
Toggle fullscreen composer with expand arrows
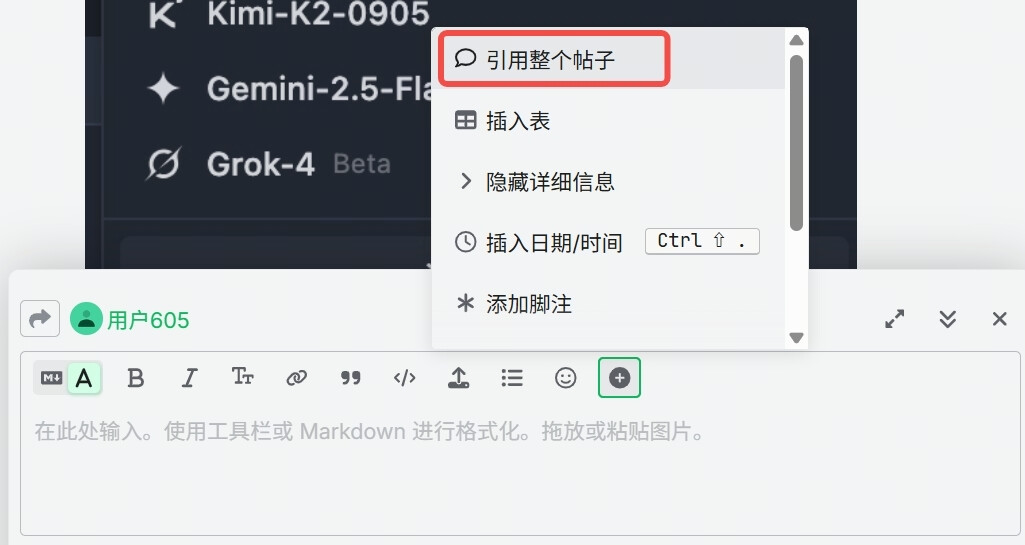[894, 319]
